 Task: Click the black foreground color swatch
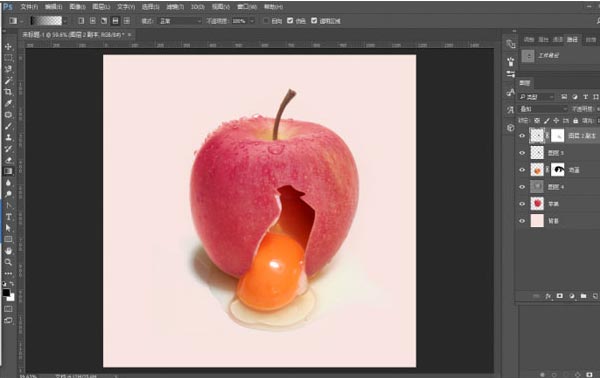coord(6,293)
